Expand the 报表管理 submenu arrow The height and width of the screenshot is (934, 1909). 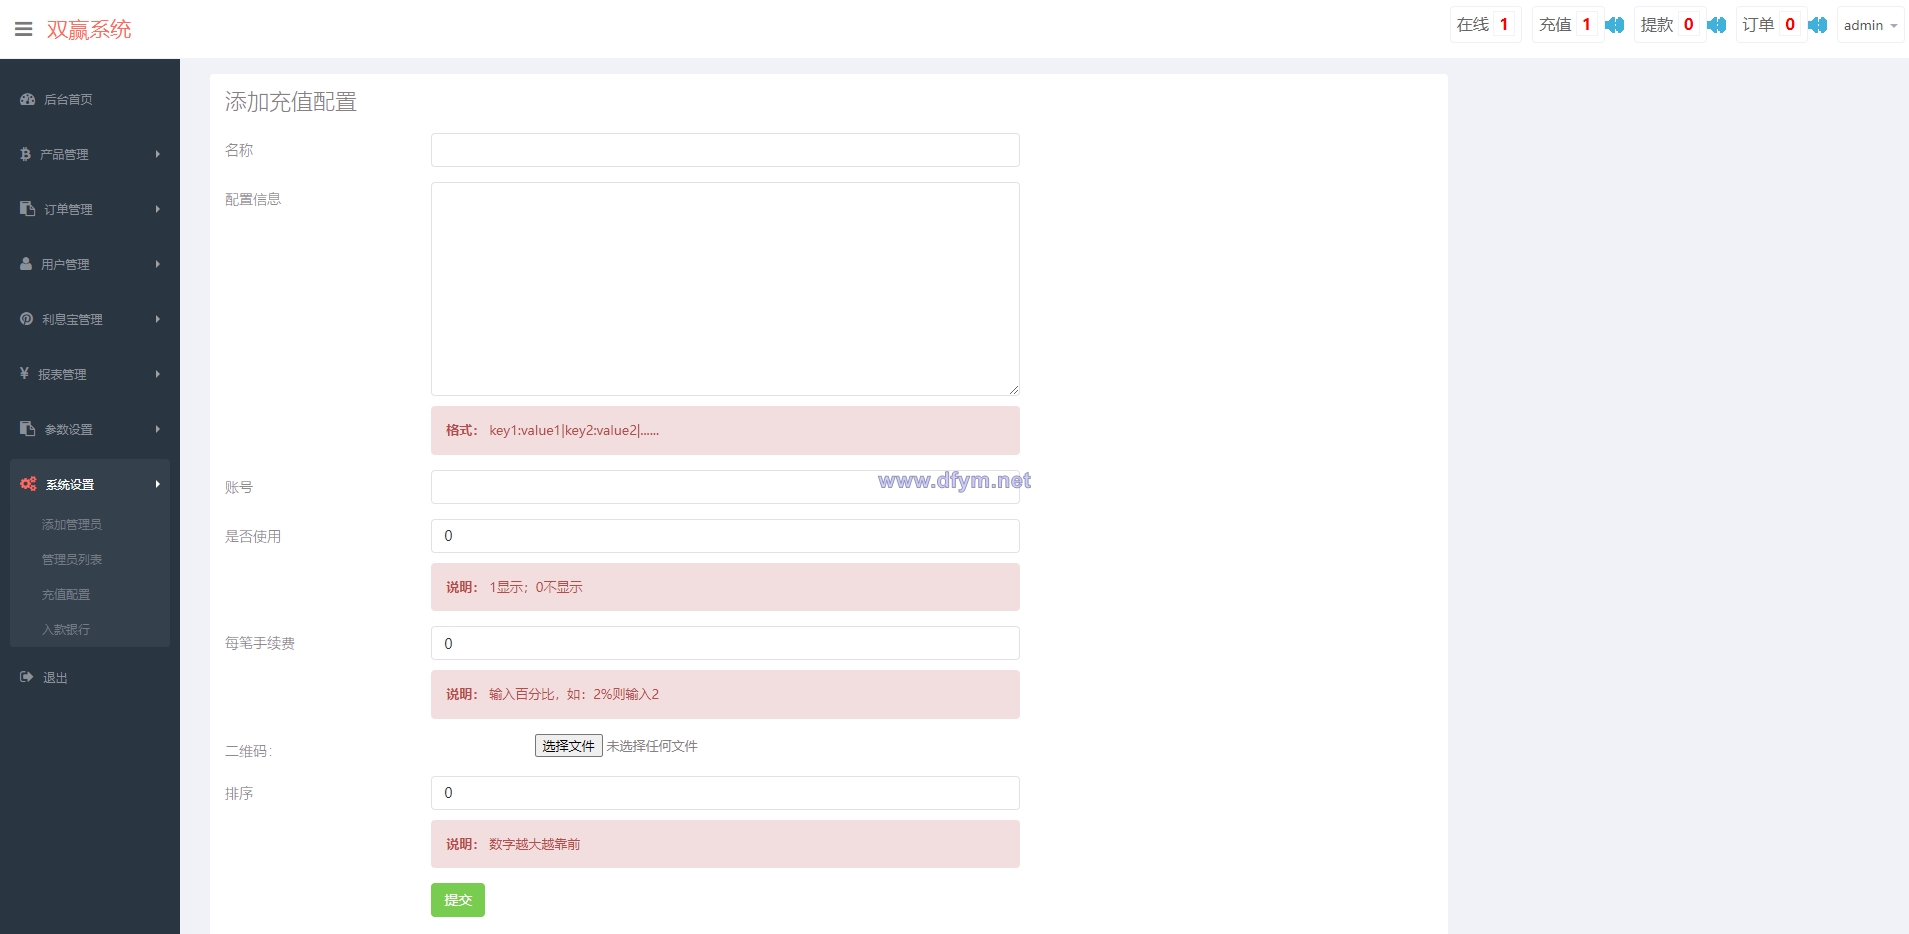(158, 374)
